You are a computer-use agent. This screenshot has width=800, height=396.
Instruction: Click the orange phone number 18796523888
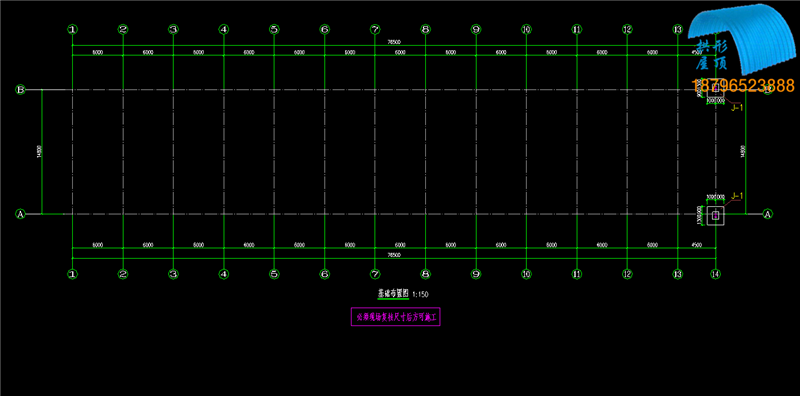pos(743,85)
